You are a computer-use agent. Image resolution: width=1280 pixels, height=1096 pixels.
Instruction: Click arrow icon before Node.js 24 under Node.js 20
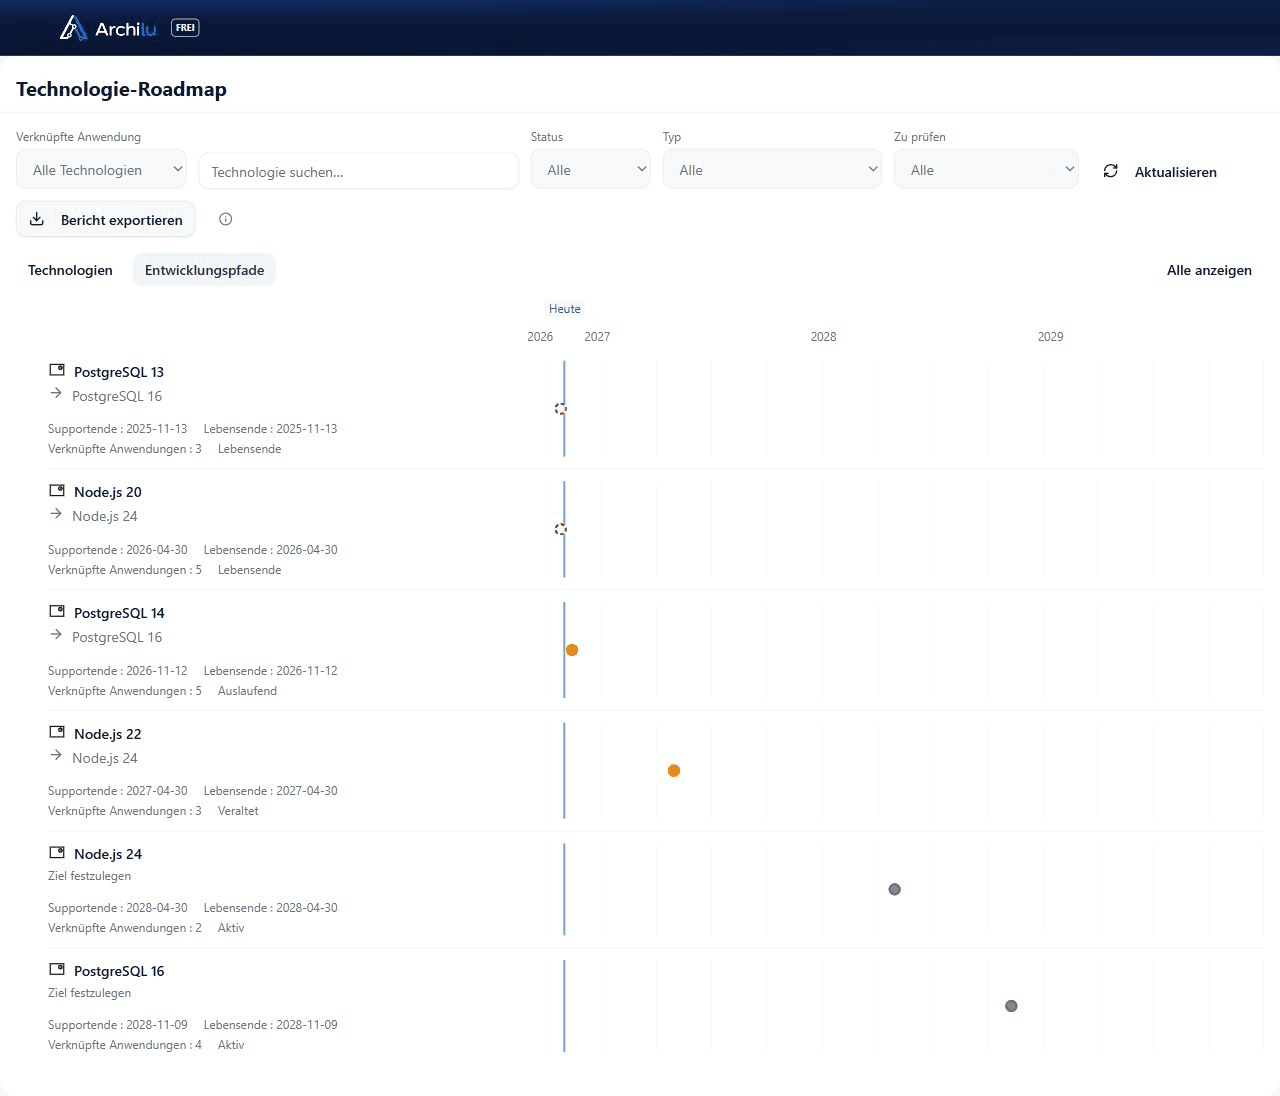pyautogui.click(x=56, y=514)
